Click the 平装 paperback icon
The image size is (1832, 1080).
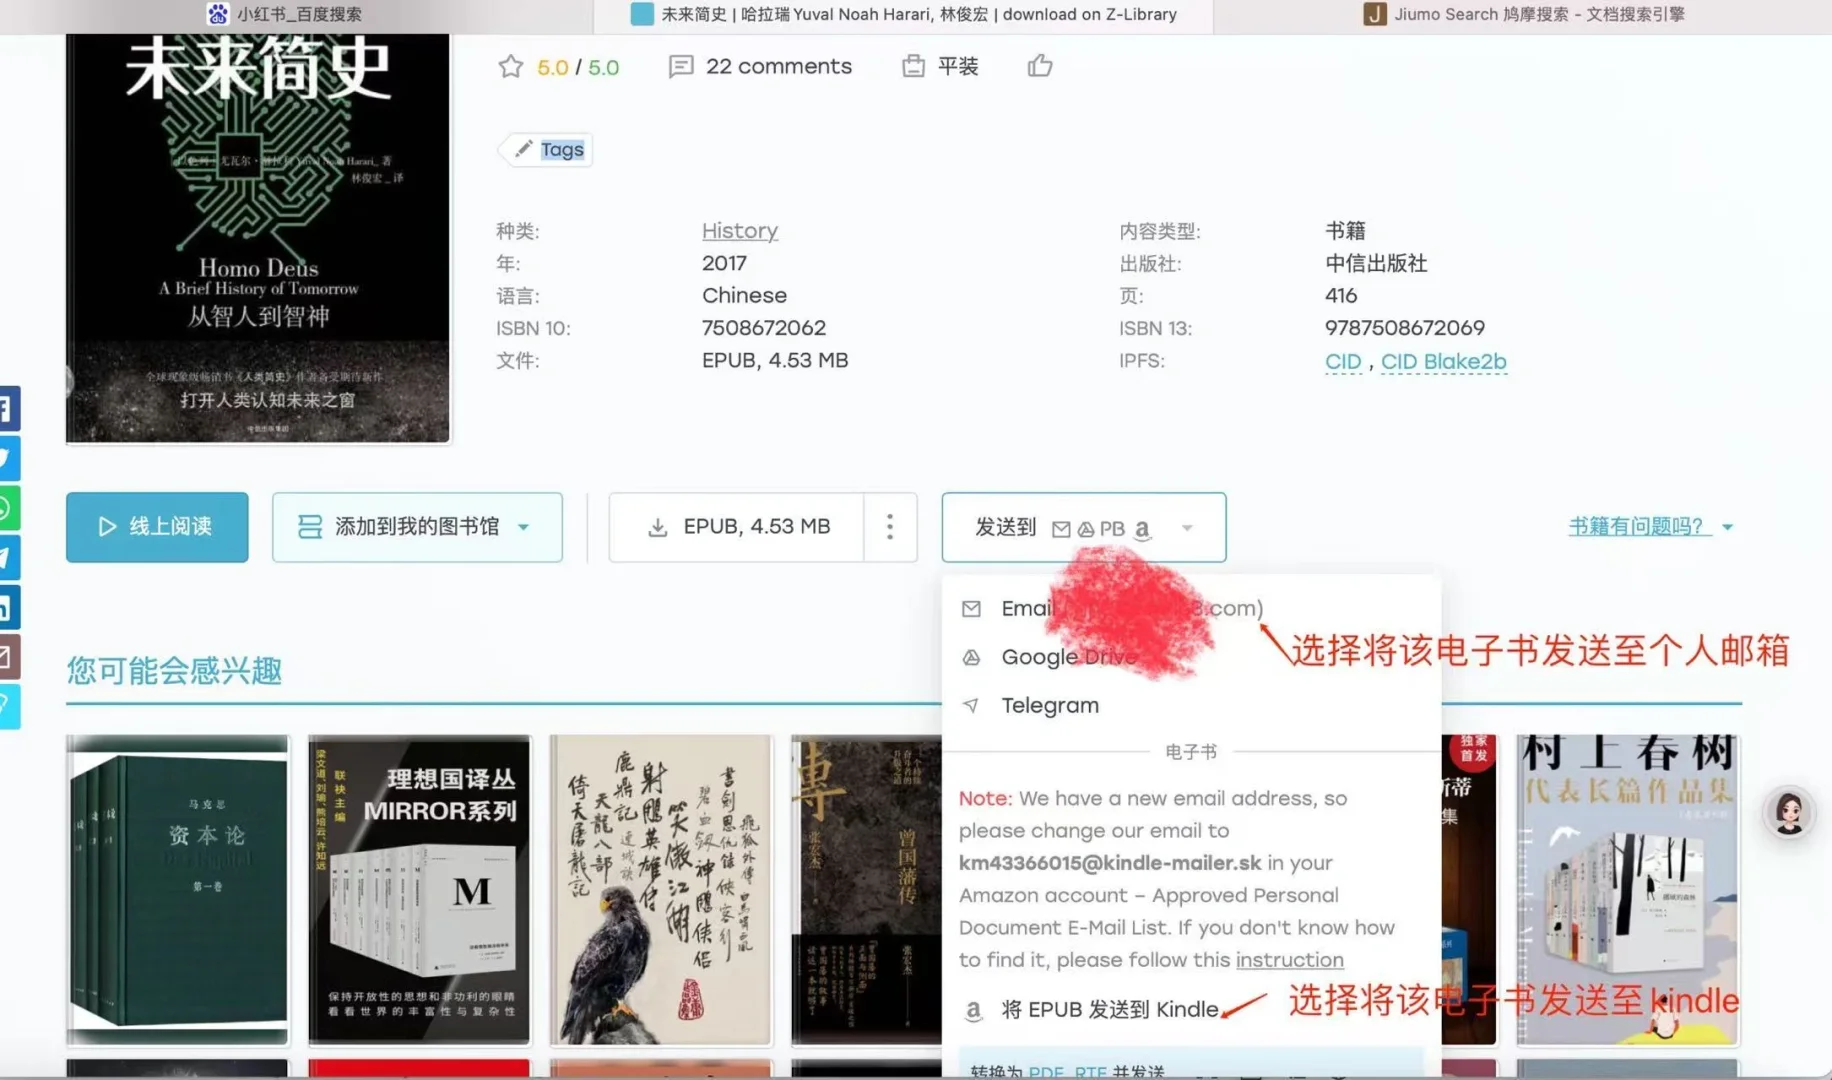tap(913, 66)
